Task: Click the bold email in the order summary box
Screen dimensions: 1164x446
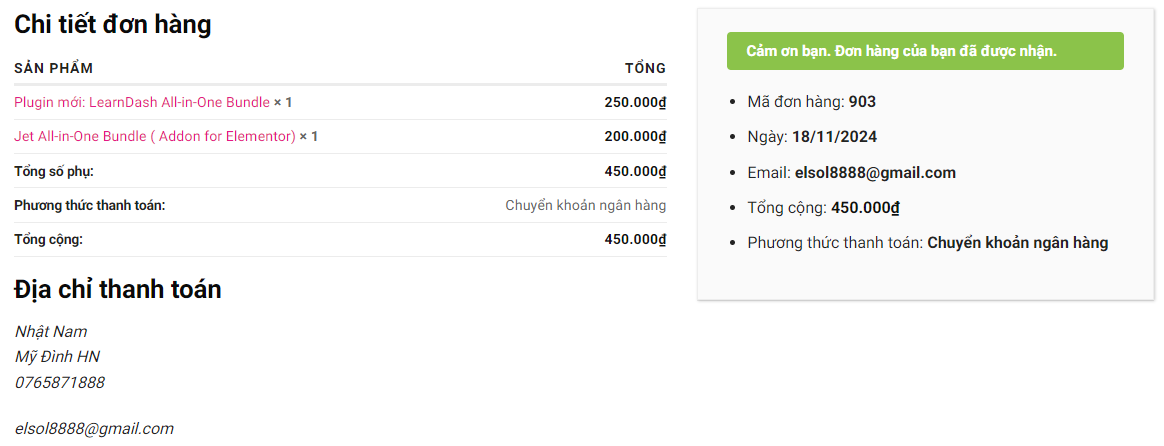Action: coord(875,172)
